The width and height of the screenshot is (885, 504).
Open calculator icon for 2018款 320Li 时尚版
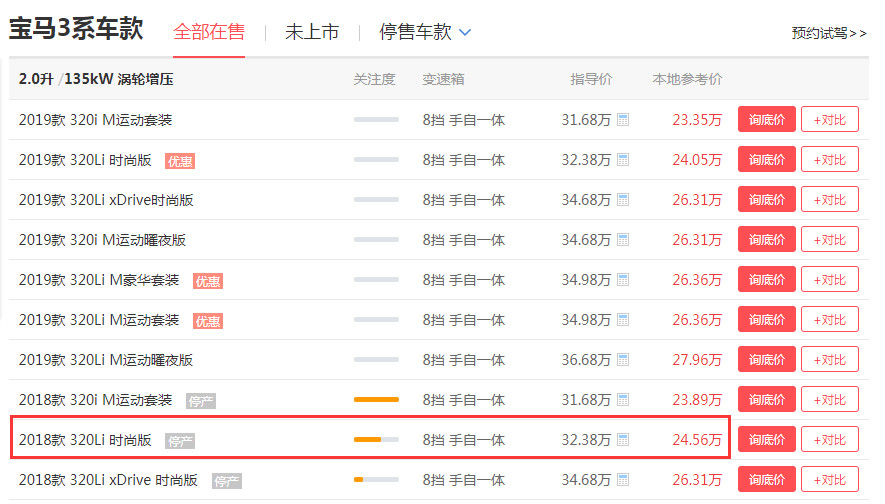[x=623, y=440]
